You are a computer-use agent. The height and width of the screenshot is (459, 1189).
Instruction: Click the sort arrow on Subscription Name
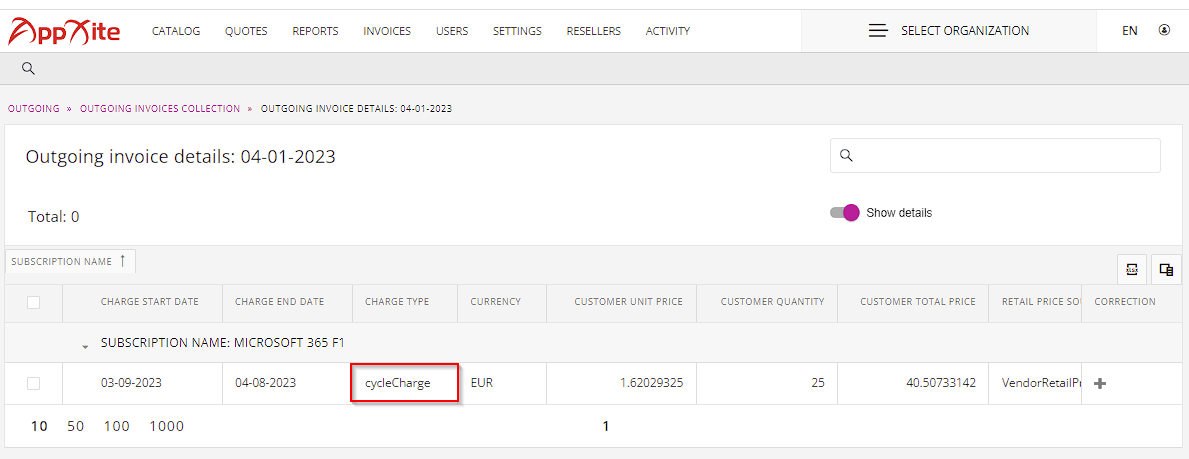click(x=122, y=261)
